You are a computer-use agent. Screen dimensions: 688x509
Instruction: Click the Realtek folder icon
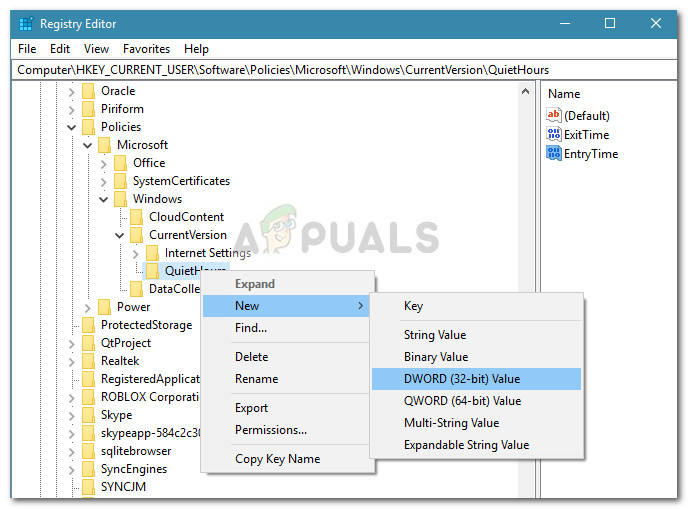point(89,361)
